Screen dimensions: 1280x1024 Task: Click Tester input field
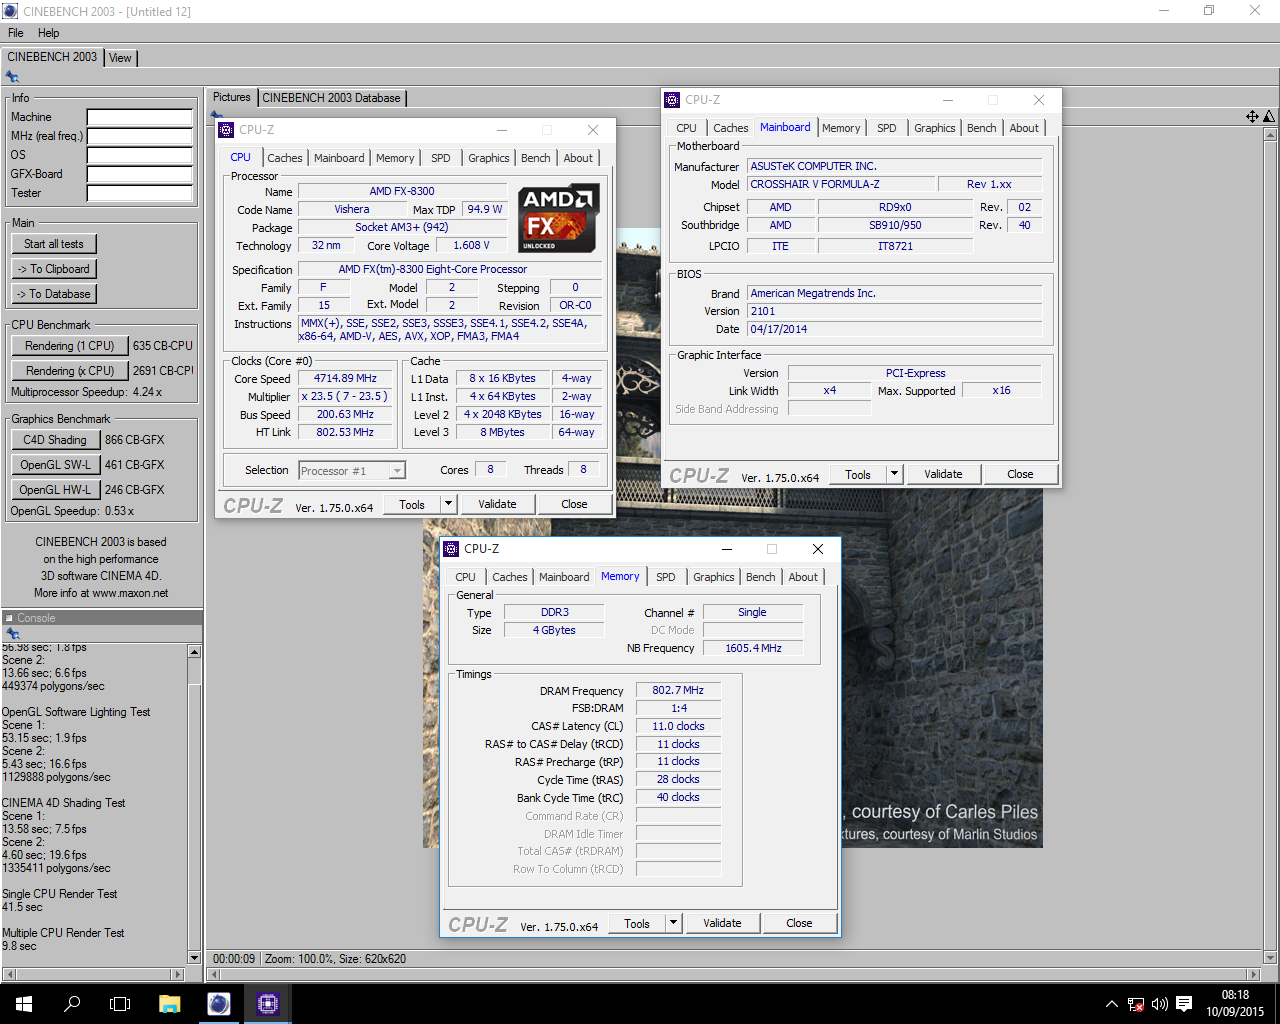tap(140, 193)
